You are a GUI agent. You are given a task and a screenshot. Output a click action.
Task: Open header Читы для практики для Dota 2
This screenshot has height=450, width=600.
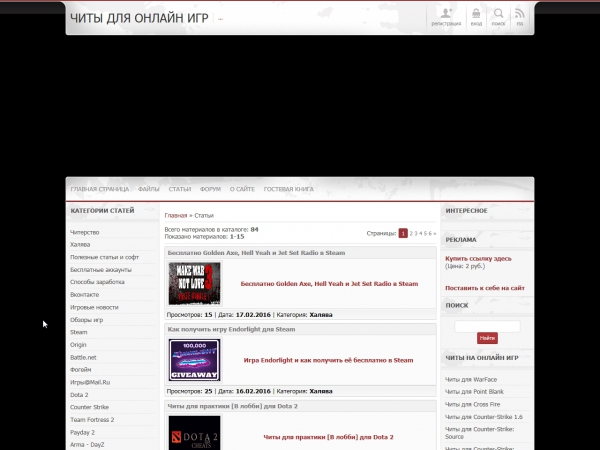232,406
